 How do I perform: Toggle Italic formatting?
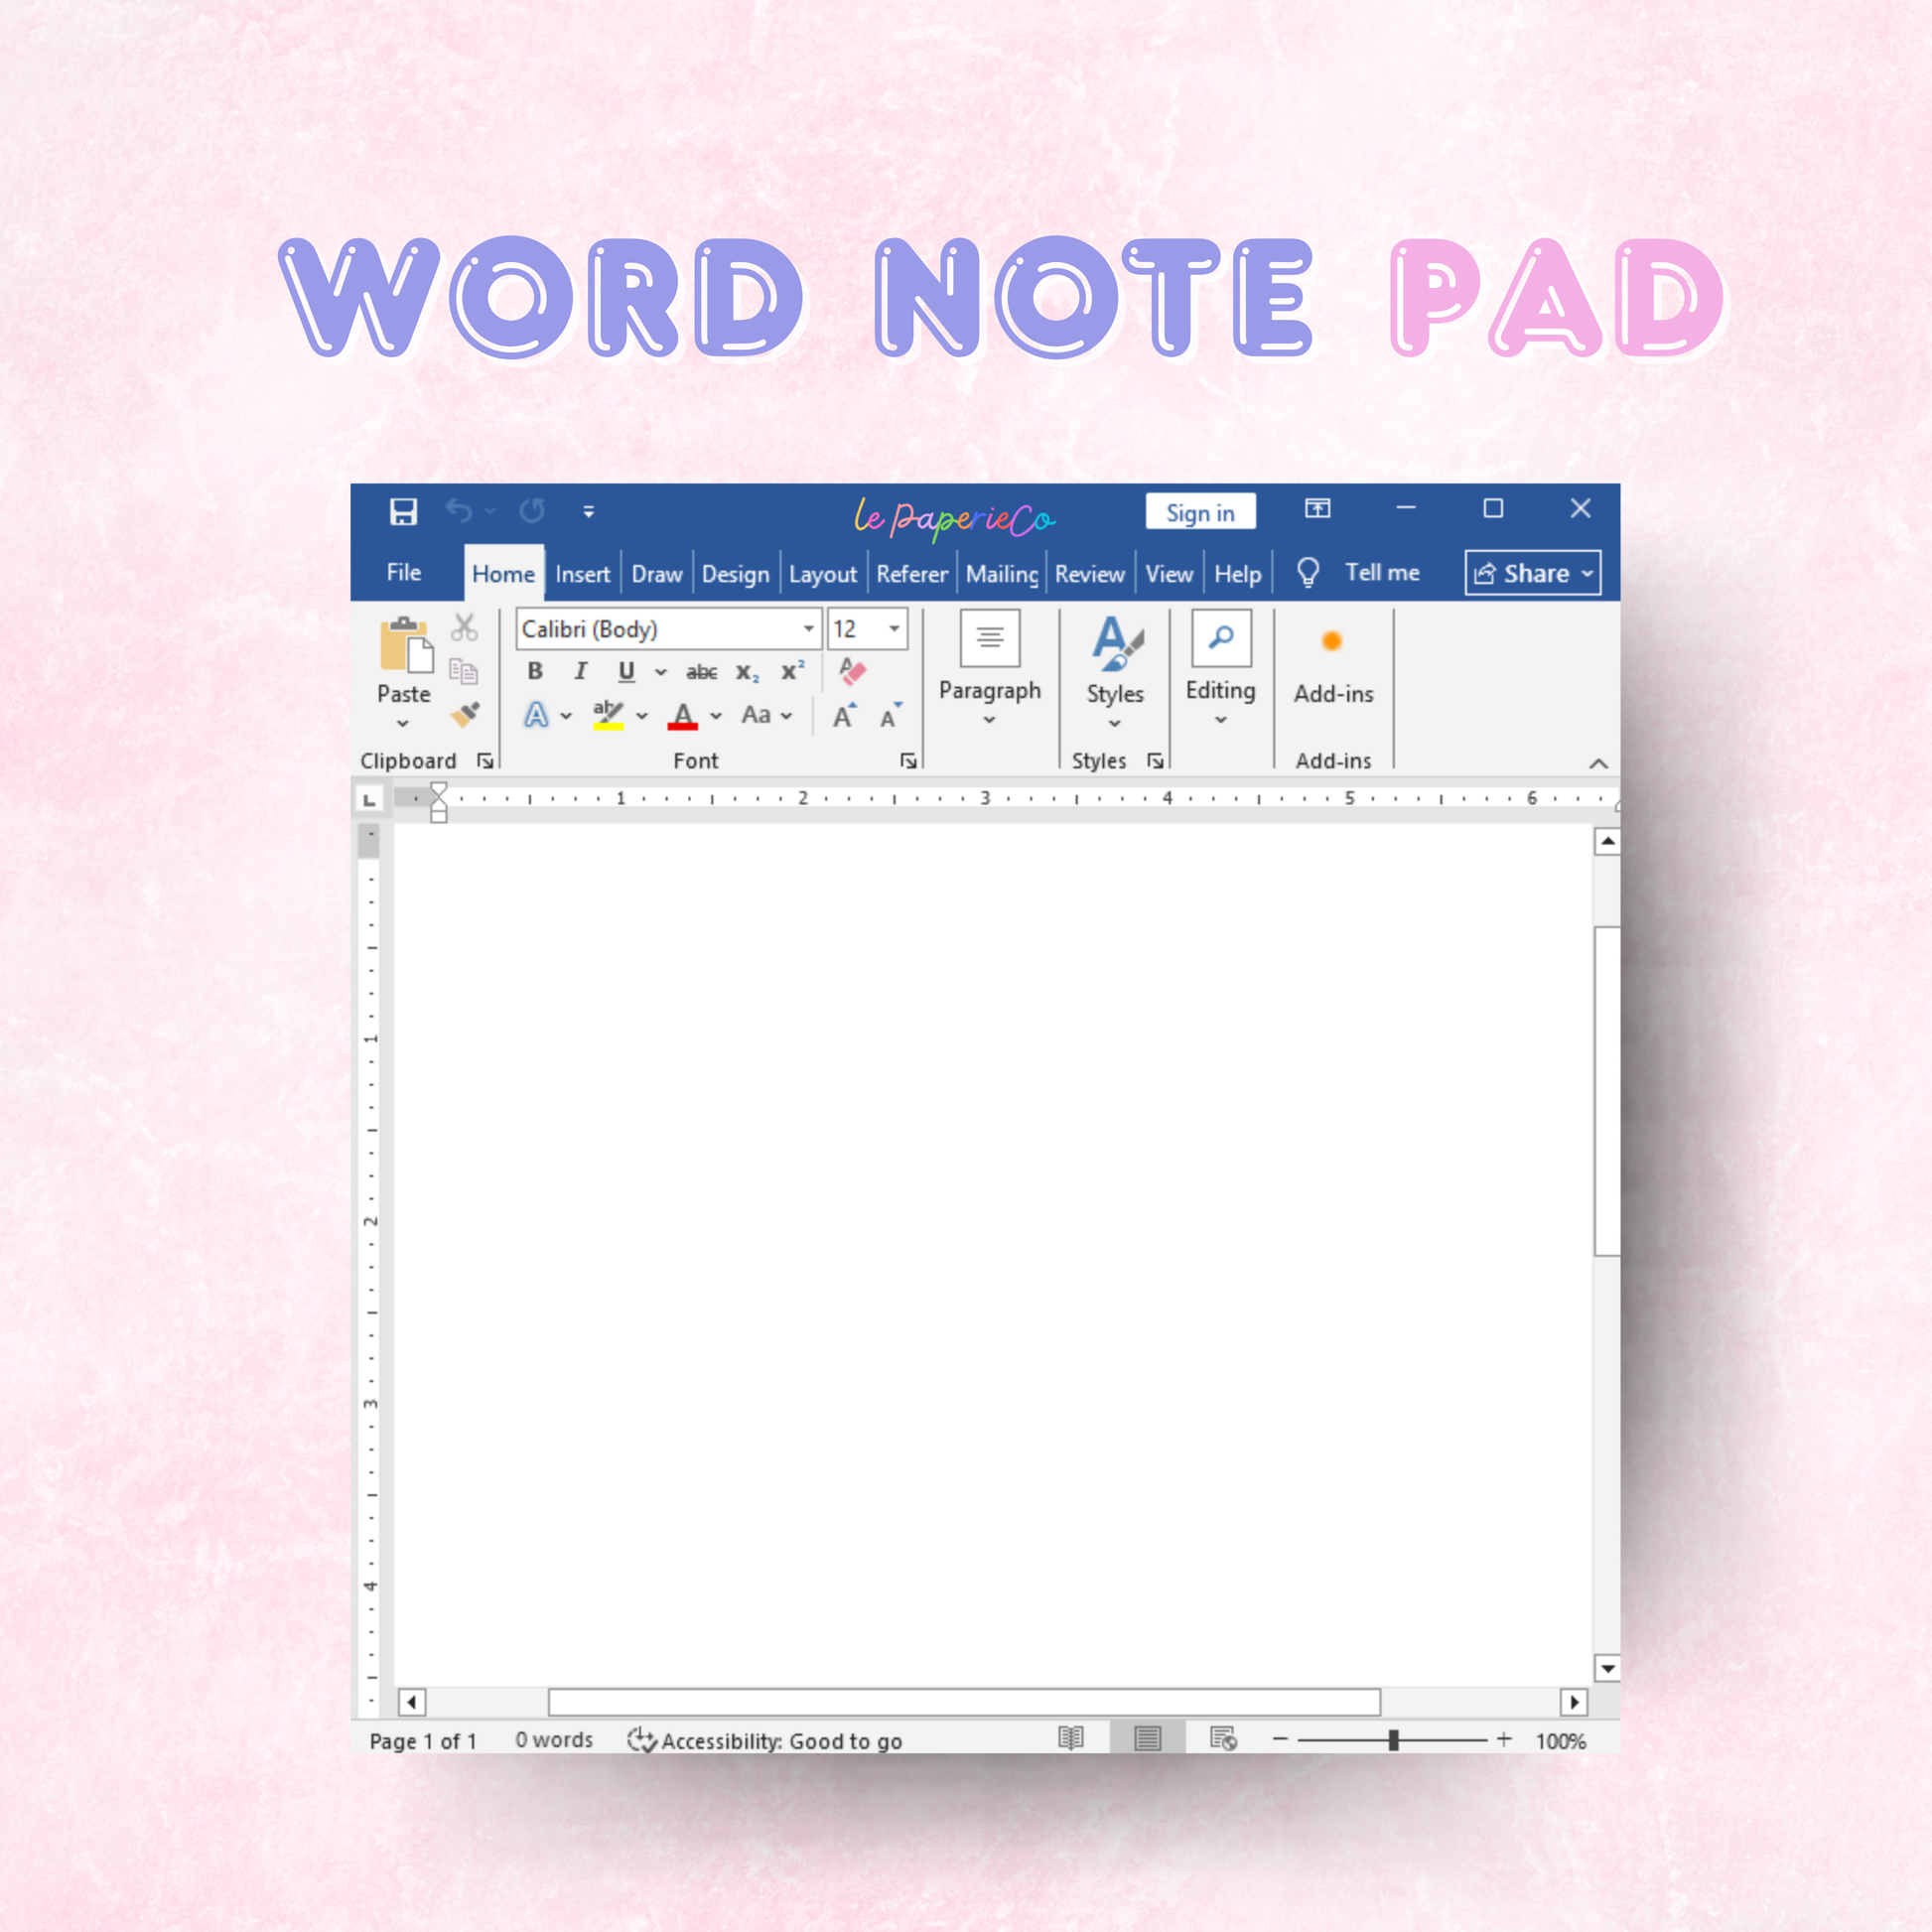coord(580,671)
